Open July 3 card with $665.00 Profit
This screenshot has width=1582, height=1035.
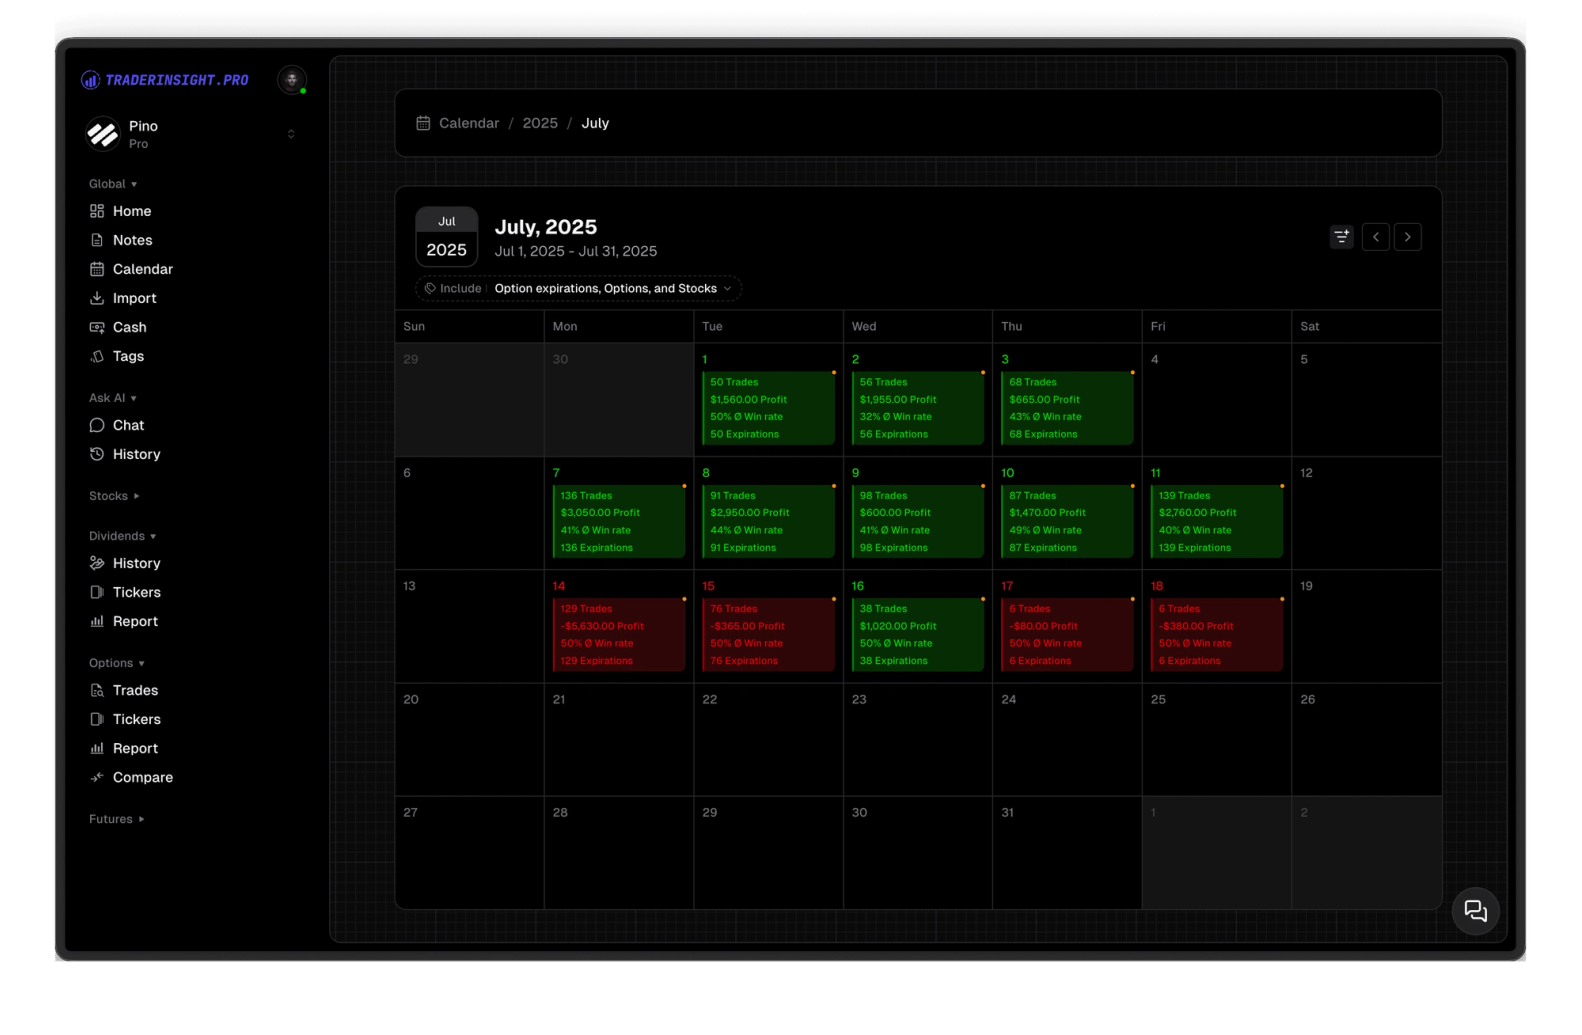[1068, 408]
